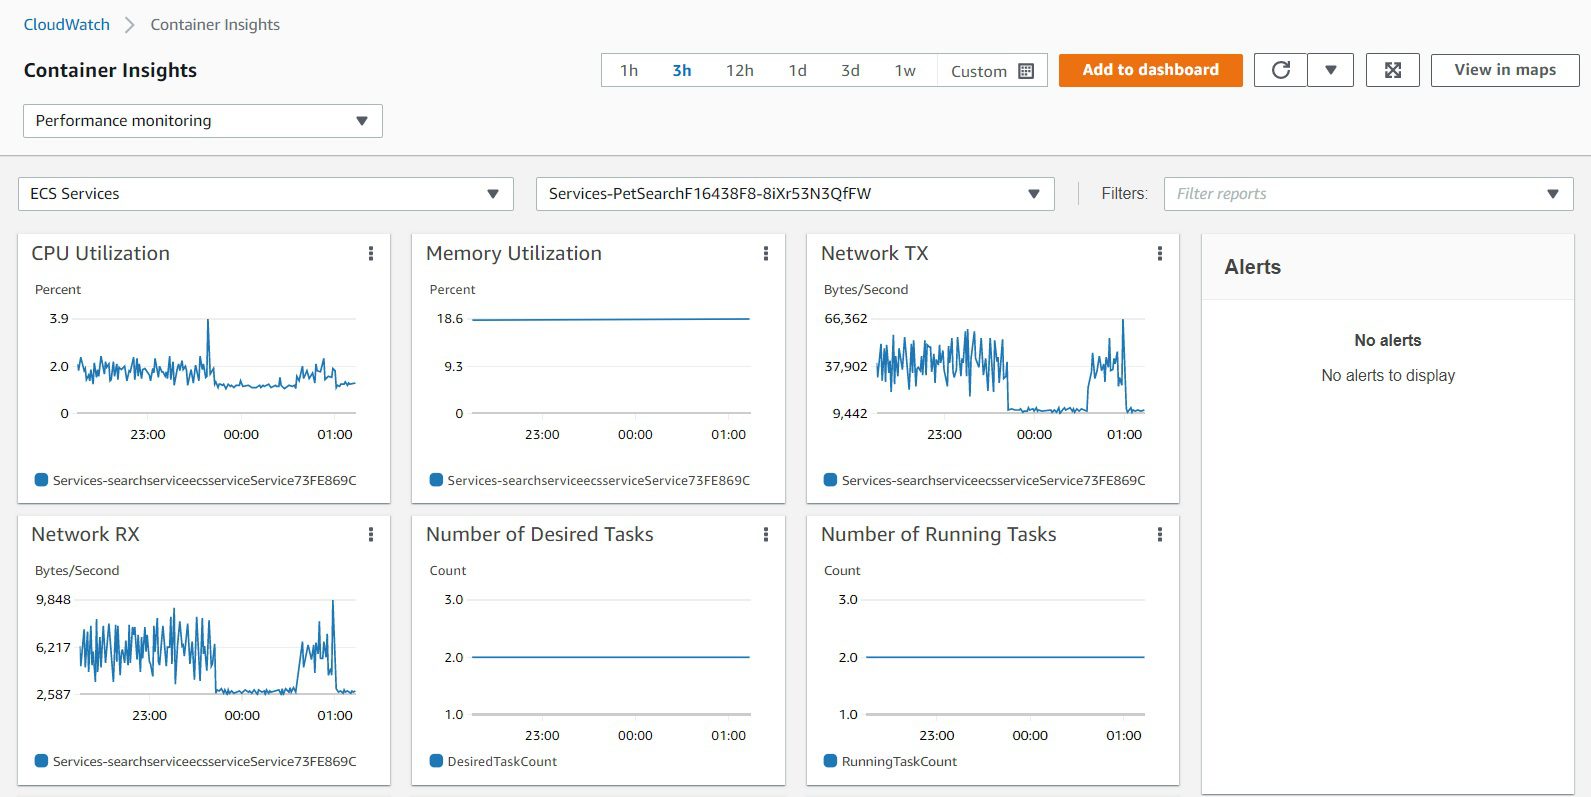
Task: Select the 1h time range
Action: click(x=629, y=71)
